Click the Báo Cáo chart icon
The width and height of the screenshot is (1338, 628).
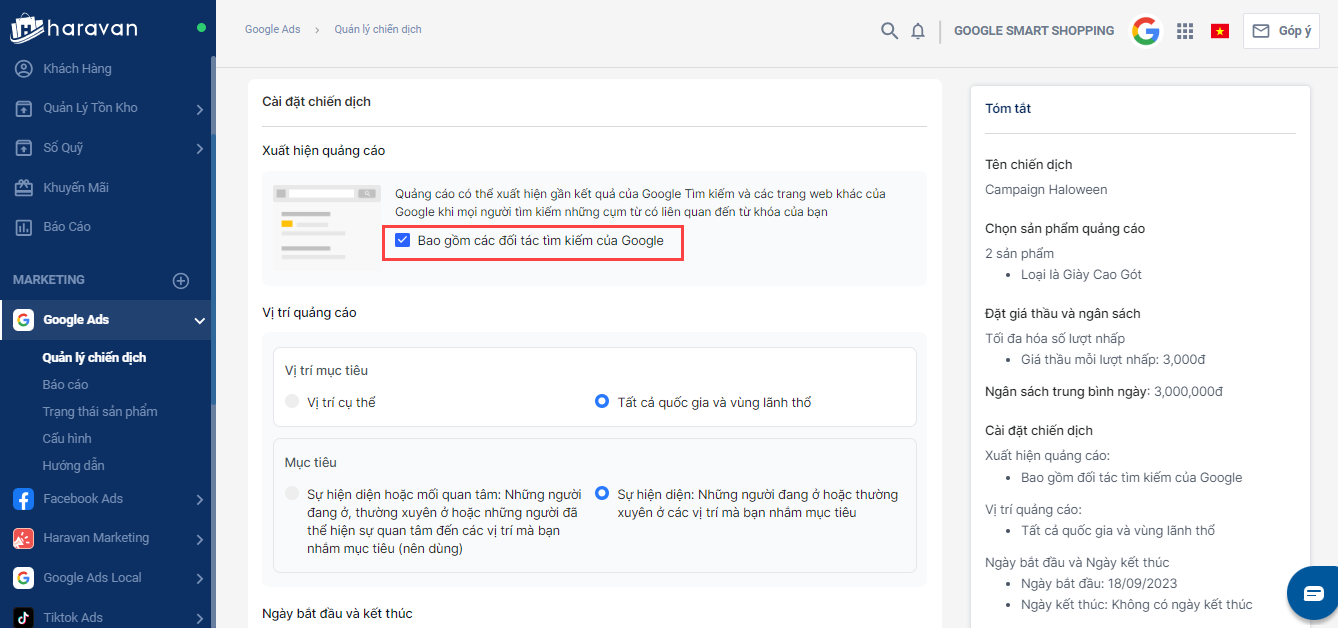[x=24, y=227]
